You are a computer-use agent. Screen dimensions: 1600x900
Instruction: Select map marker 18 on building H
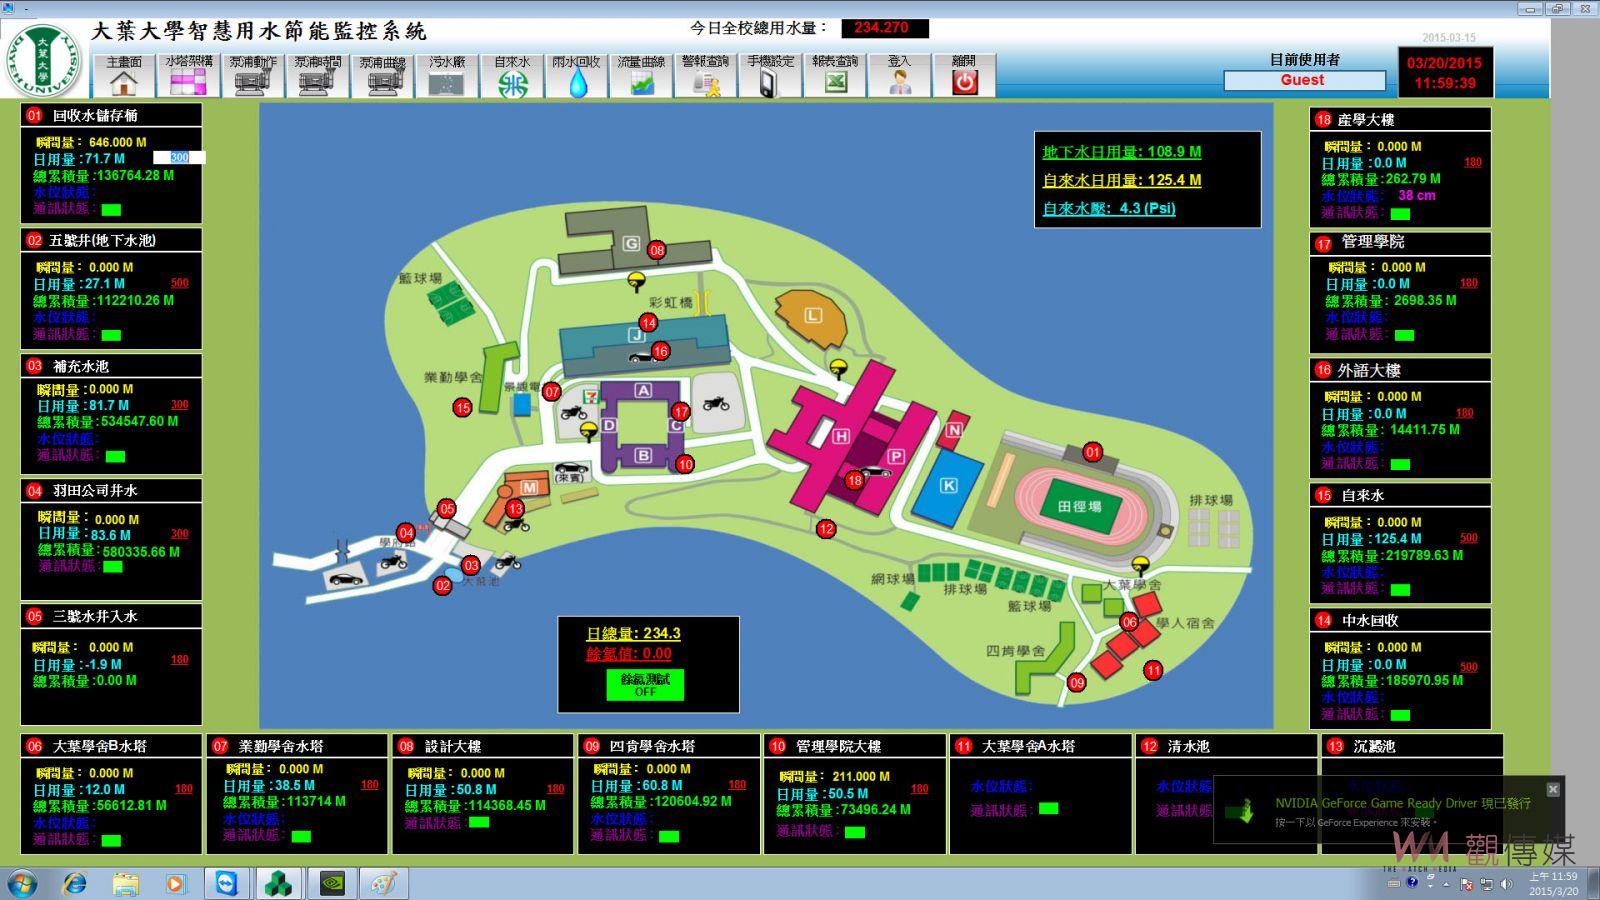854,480
